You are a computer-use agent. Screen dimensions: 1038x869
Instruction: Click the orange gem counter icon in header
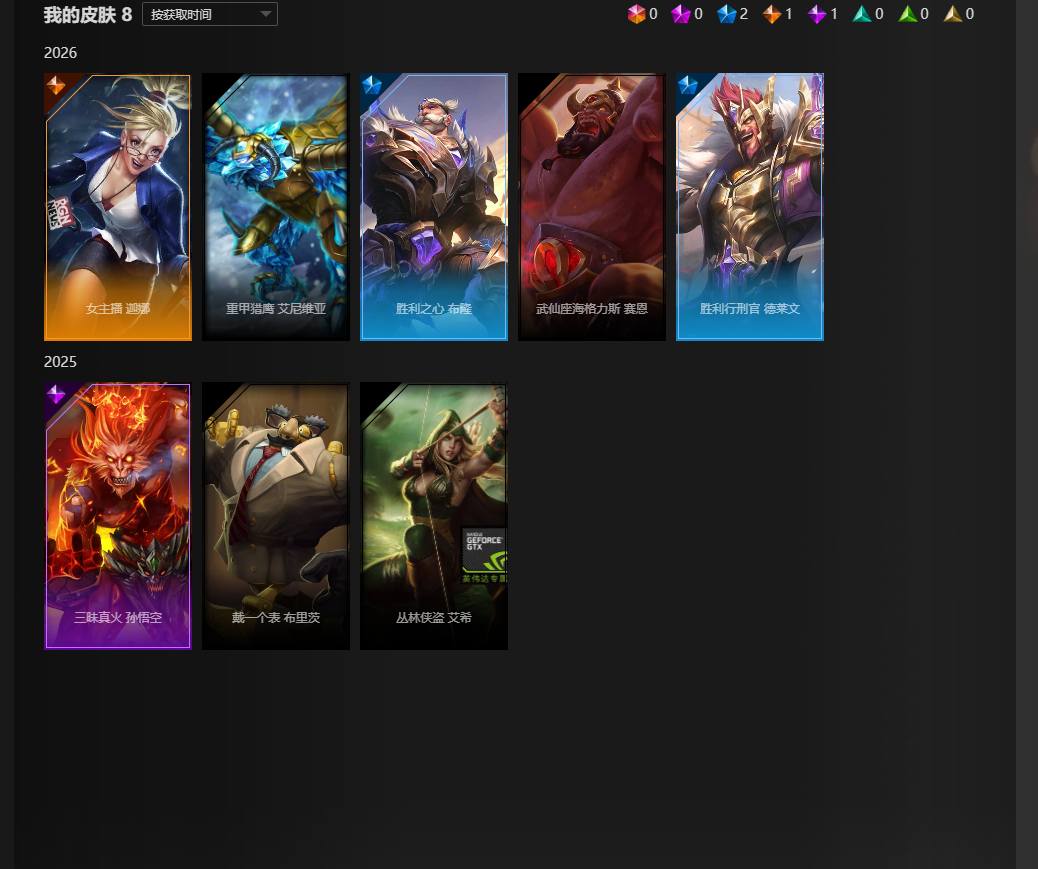click(772, 14)
